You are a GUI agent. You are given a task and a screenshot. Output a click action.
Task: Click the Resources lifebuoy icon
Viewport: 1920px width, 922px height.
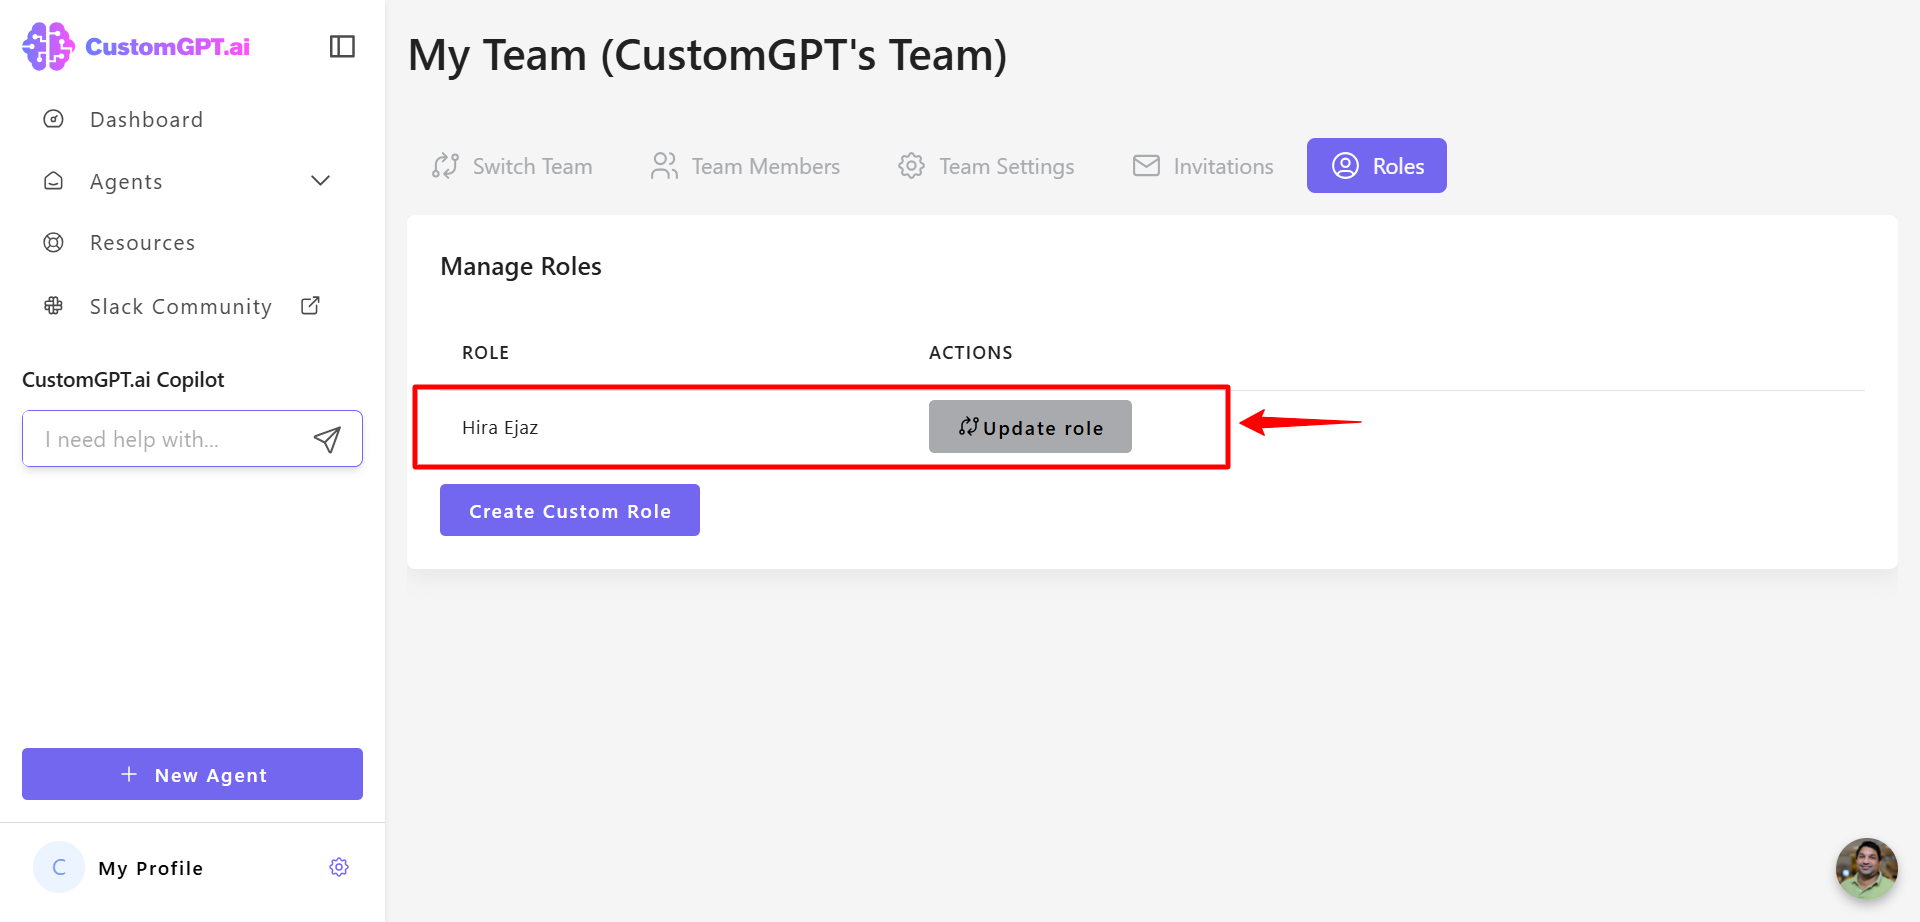click(54, 243)
